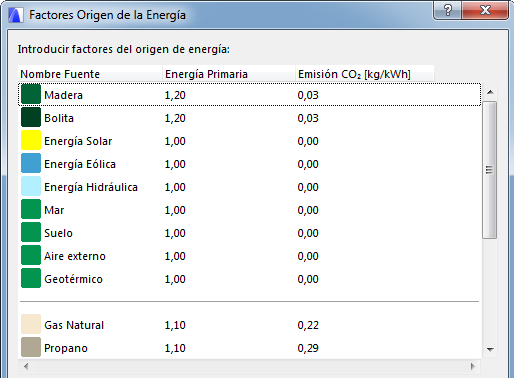Click Energía Hidráulica CO₂ emission 0,00
514x378 pixels.
coord(308,187)
